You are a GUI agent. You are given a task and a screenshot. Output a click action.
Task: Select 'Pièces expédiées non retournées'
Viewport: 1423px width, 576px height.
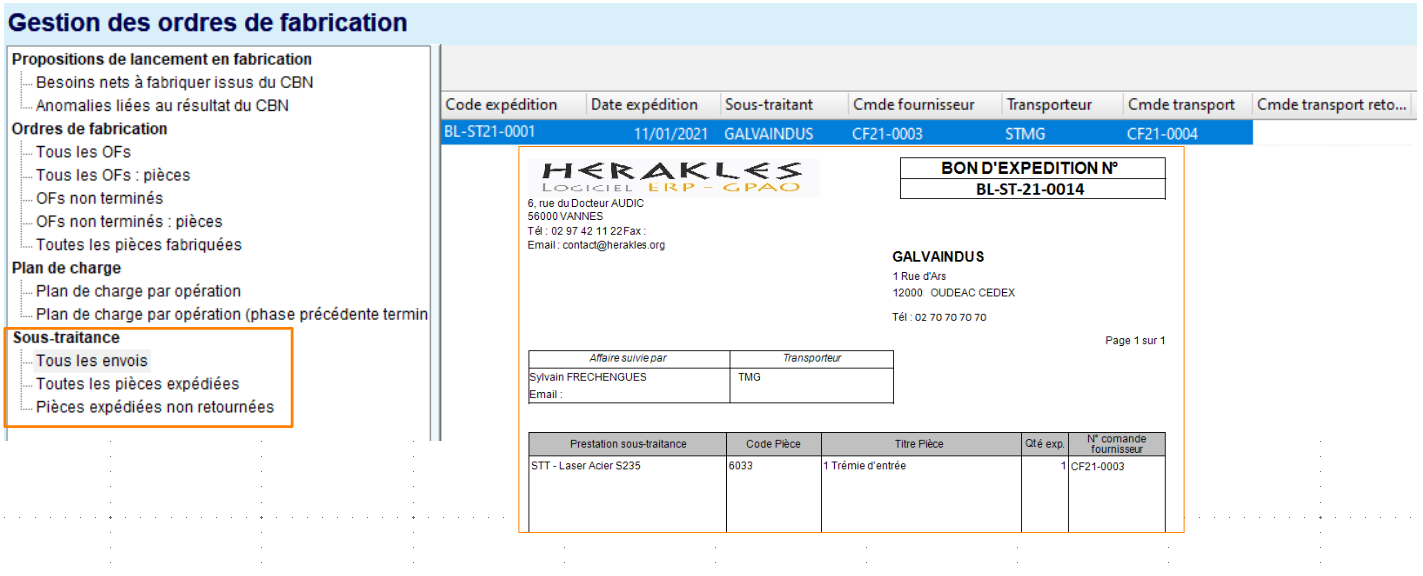click(154, 407)
